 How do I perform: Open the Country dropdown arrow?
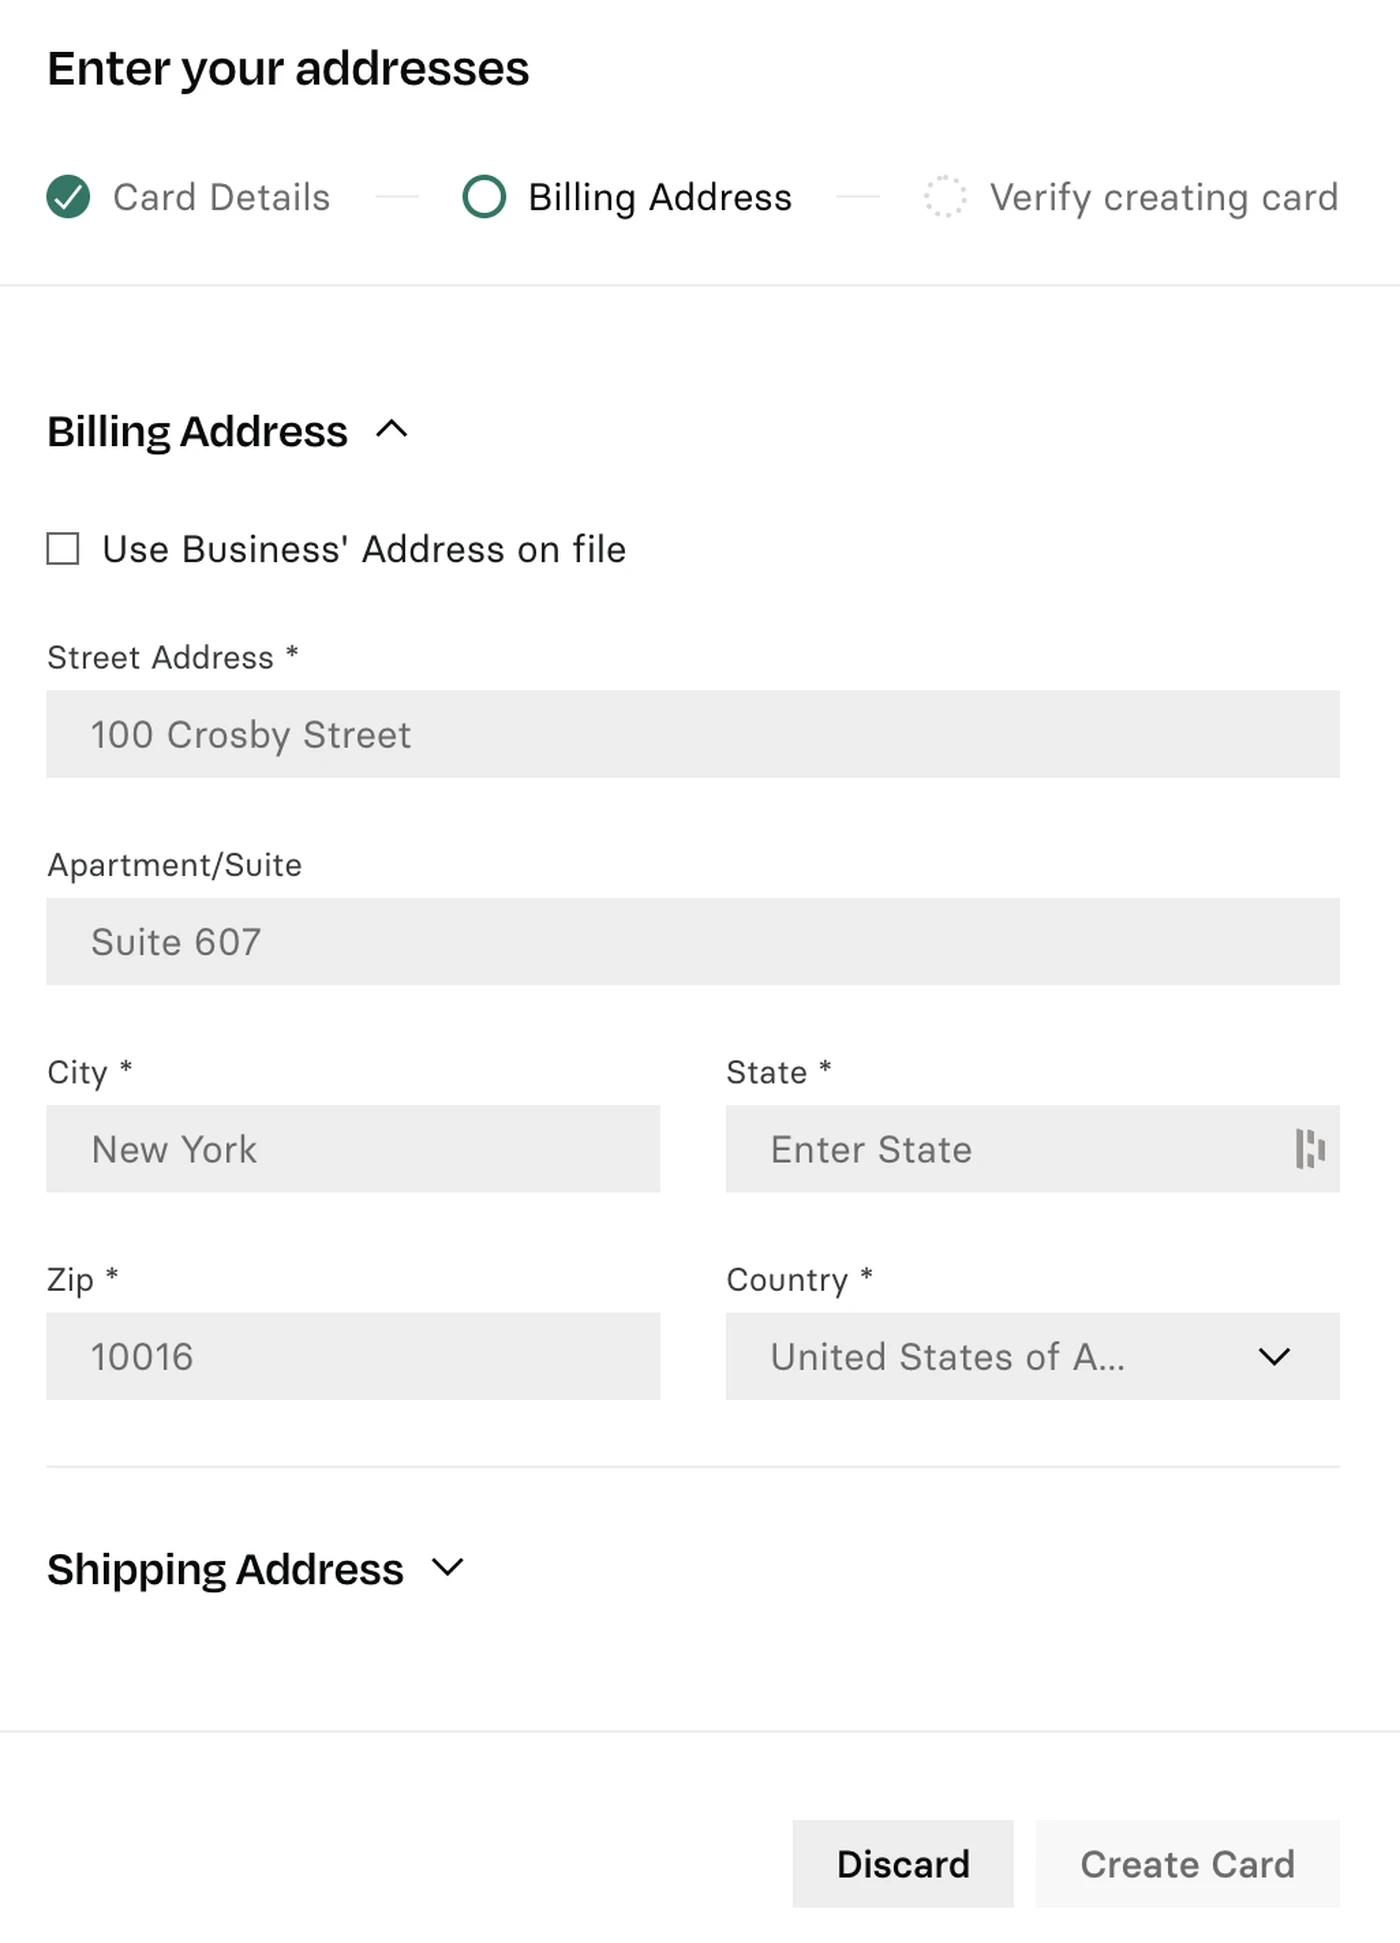point(1274,1357)
